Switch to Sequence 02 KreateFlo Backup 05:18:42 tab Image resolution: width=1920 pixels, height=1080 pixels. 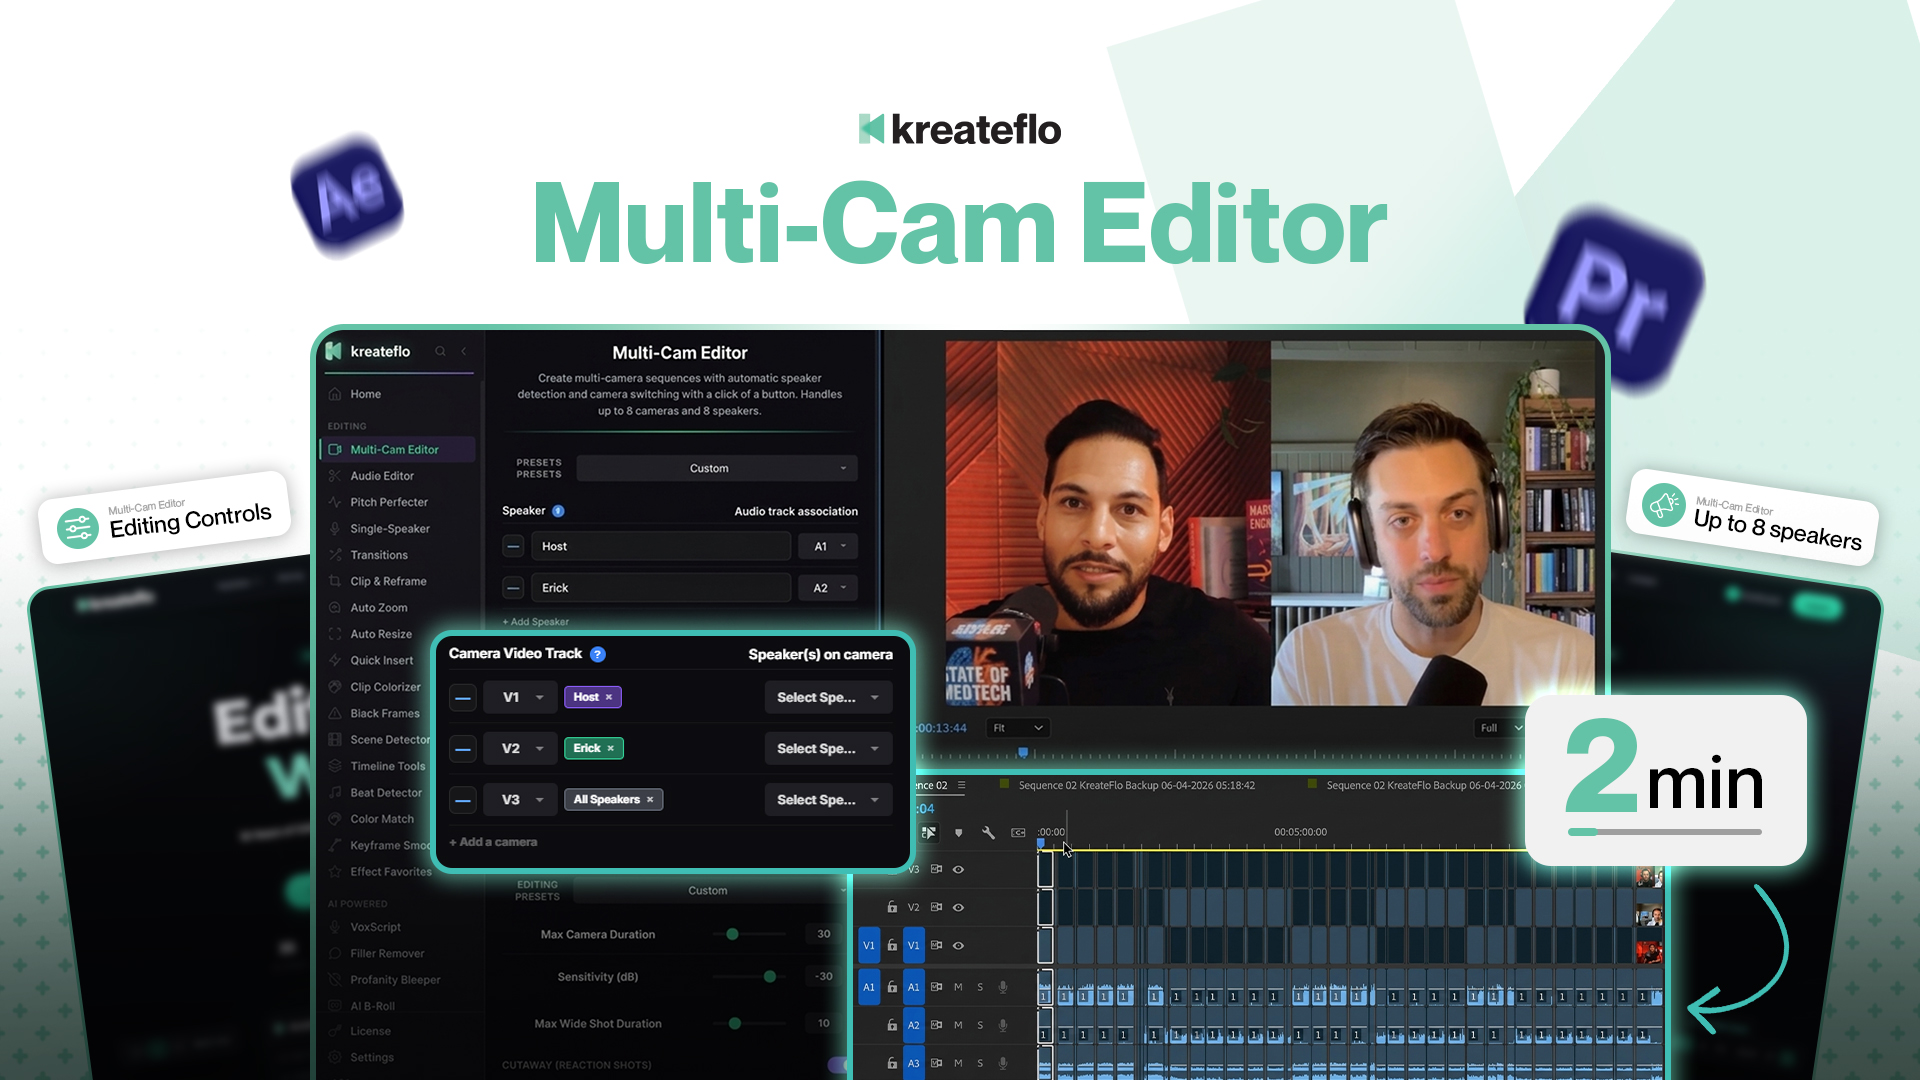(x=1136, y=785)
